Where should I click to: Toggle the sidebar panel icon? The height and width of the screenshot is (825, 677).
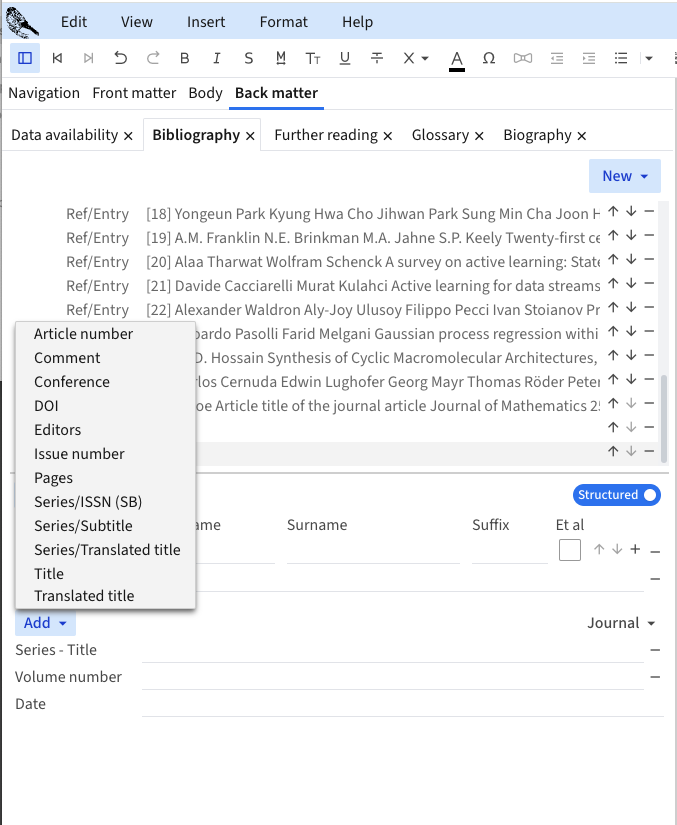coord(25,58)
